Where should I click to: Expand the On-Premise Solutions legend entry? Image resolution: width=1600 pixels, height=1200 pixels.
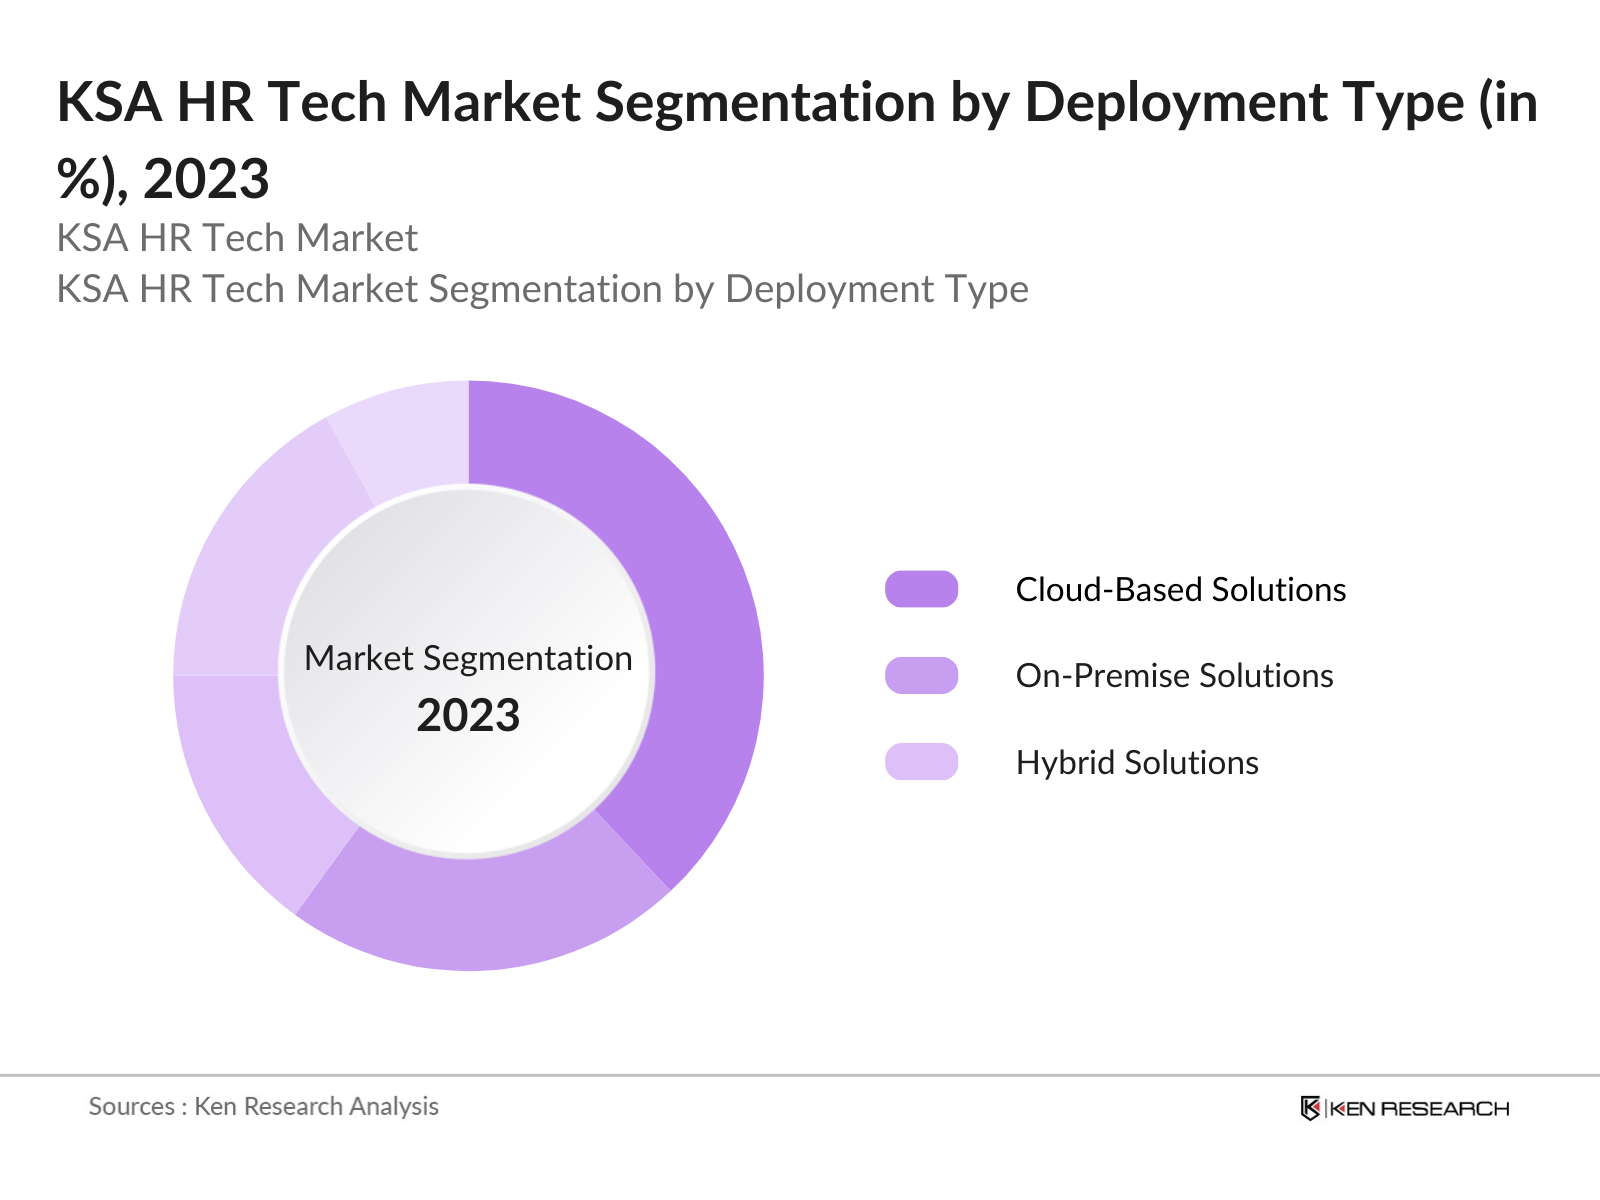point(1173,676)
